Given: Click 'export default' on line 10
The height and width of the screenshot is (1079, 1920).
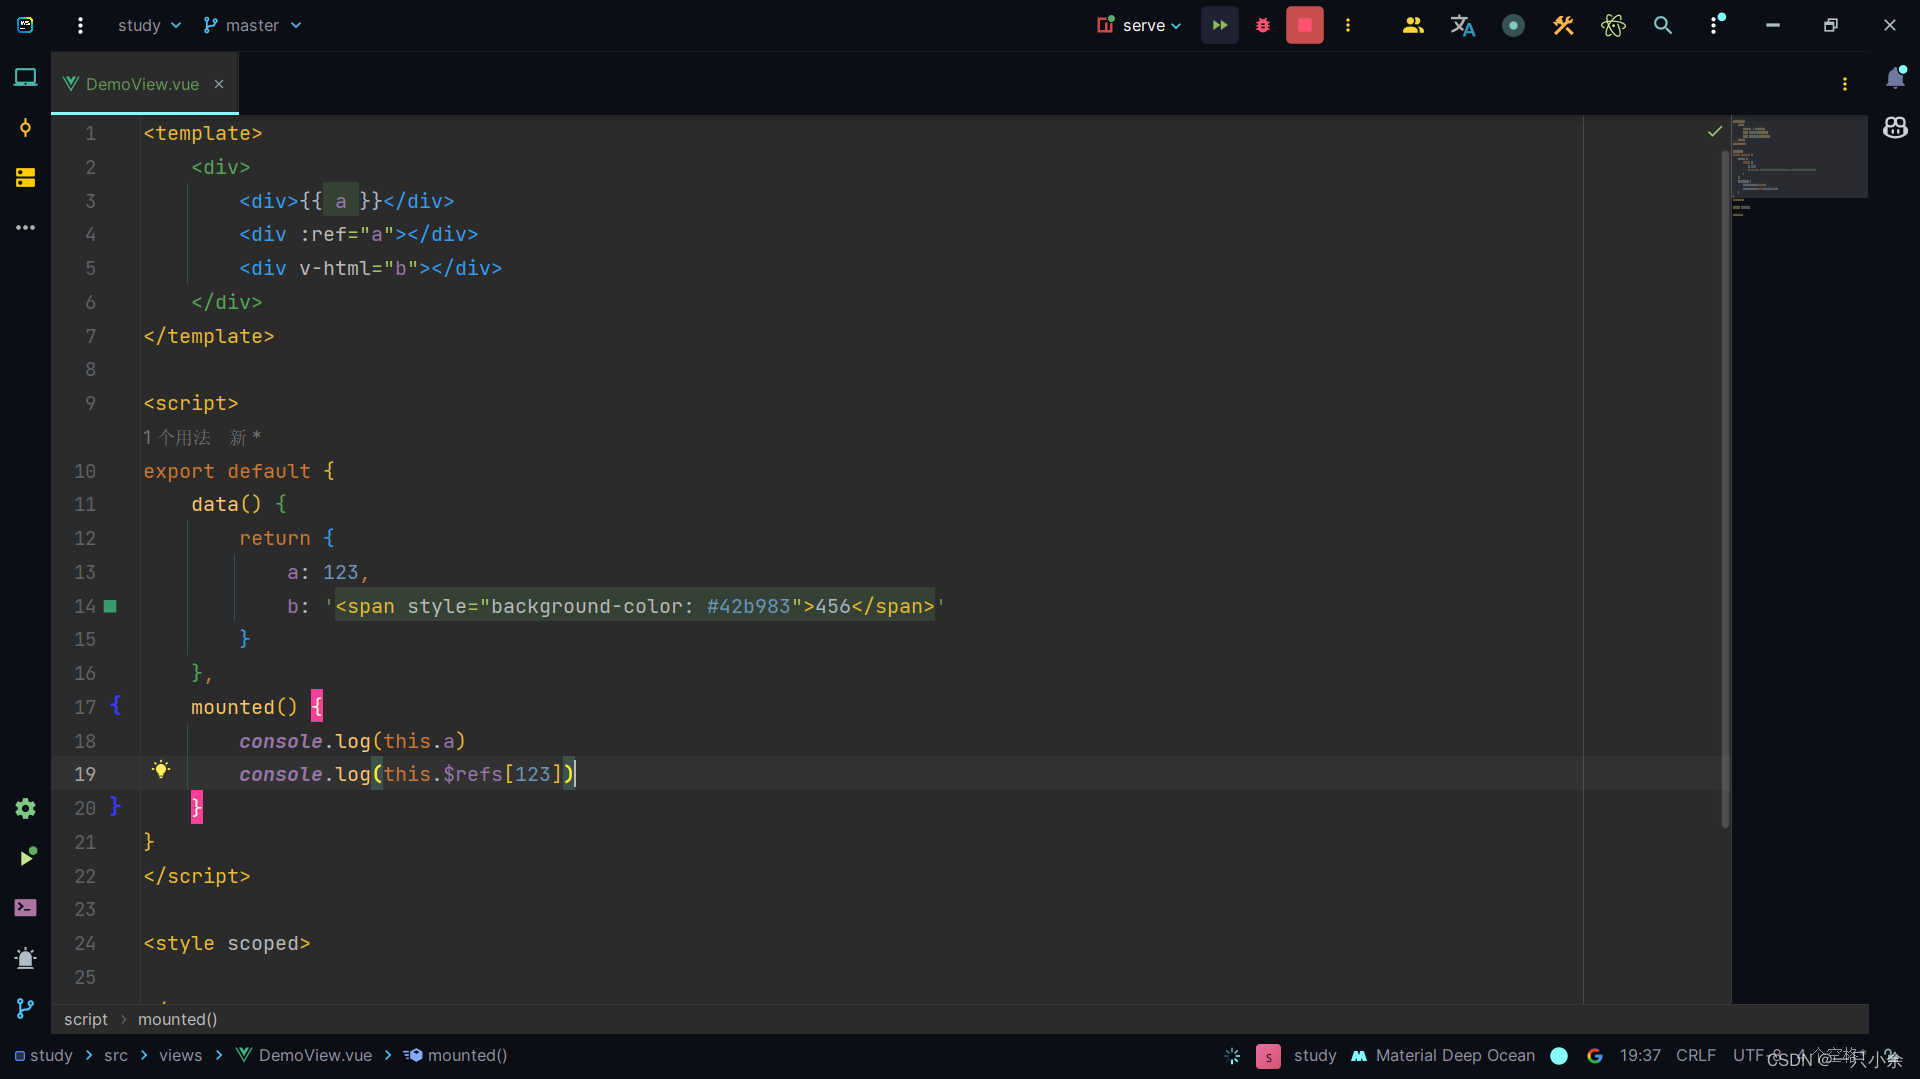Looking at the screenshot, I should click(x=227, y=471).
